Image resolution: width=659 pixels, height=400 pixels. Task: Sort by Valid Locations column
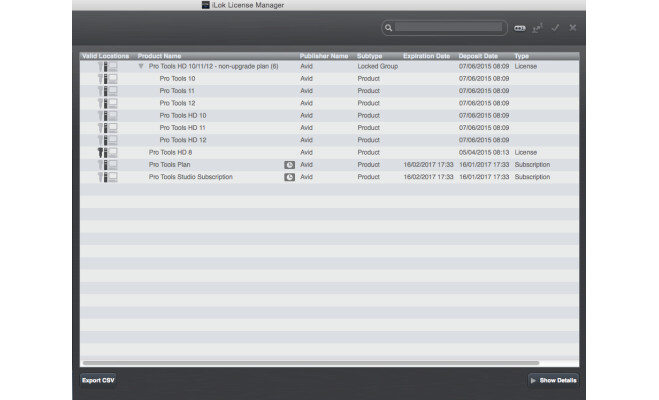tap(105, 56)
